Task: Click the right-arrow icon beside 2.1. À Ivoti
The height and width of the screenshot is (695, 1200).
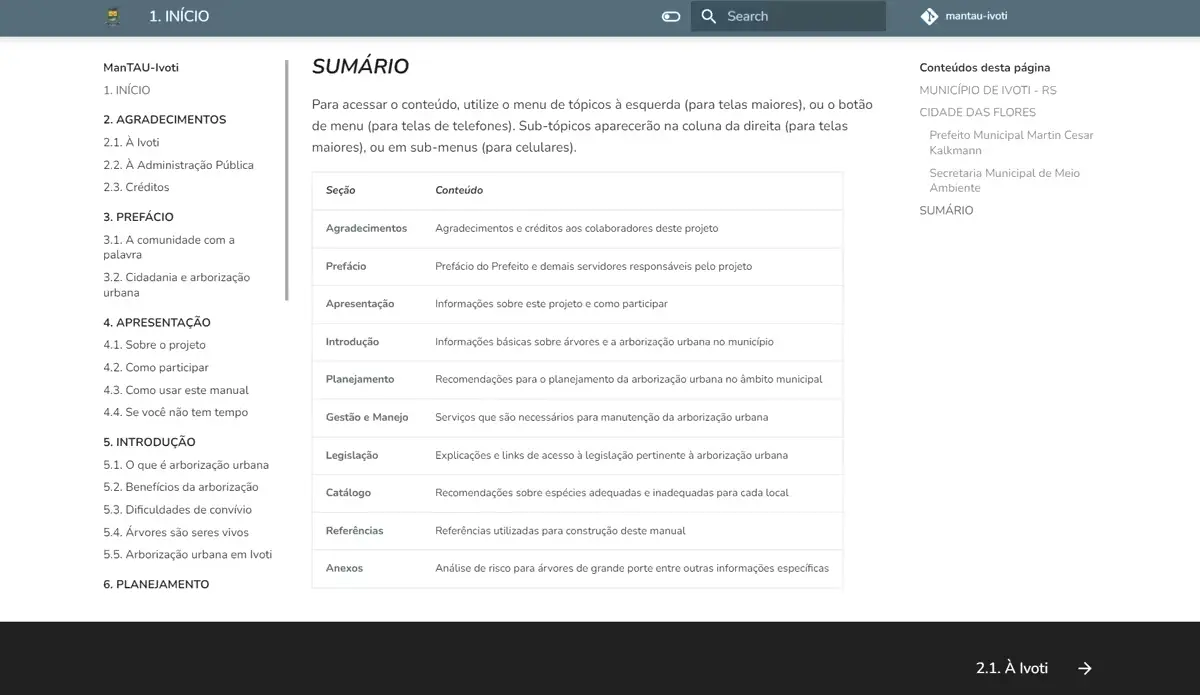Action: click(1084, 668)
